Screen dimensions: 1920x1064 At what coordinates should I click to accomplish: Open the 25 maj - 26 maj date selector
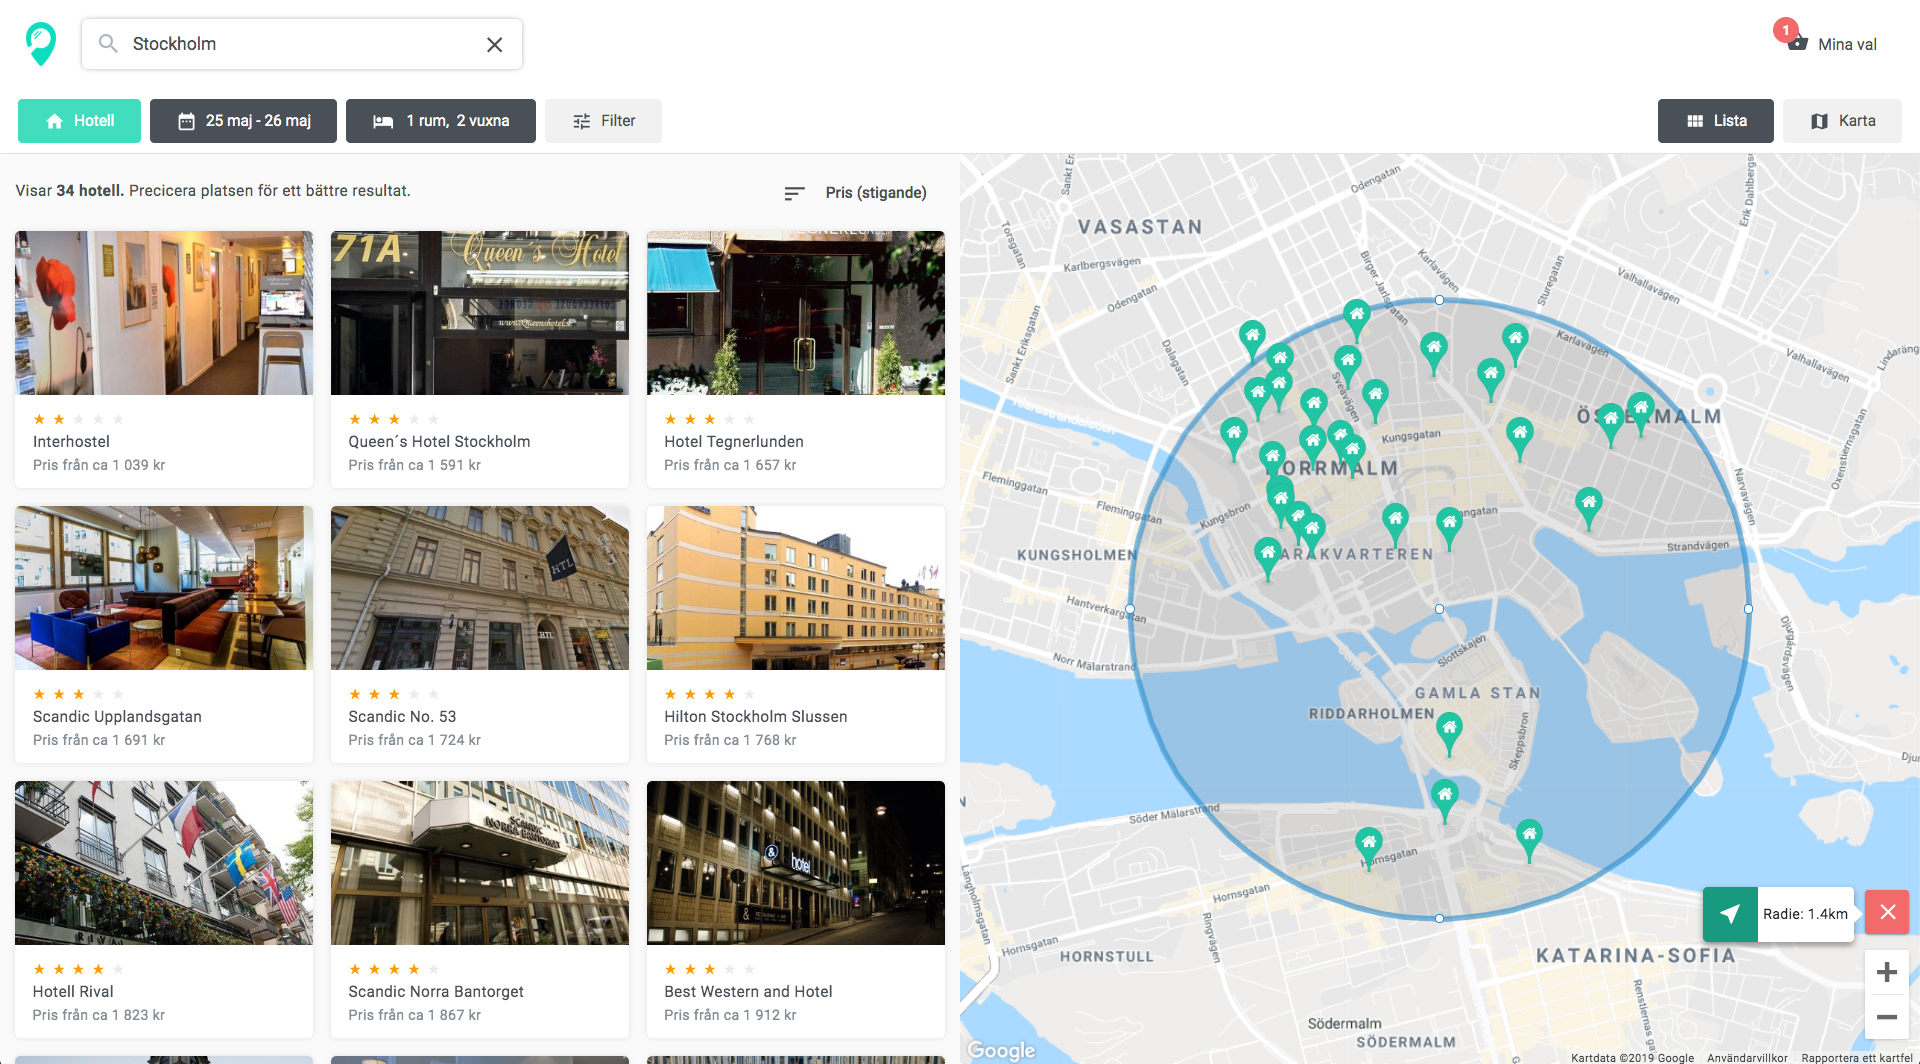(x=243, y=120)
